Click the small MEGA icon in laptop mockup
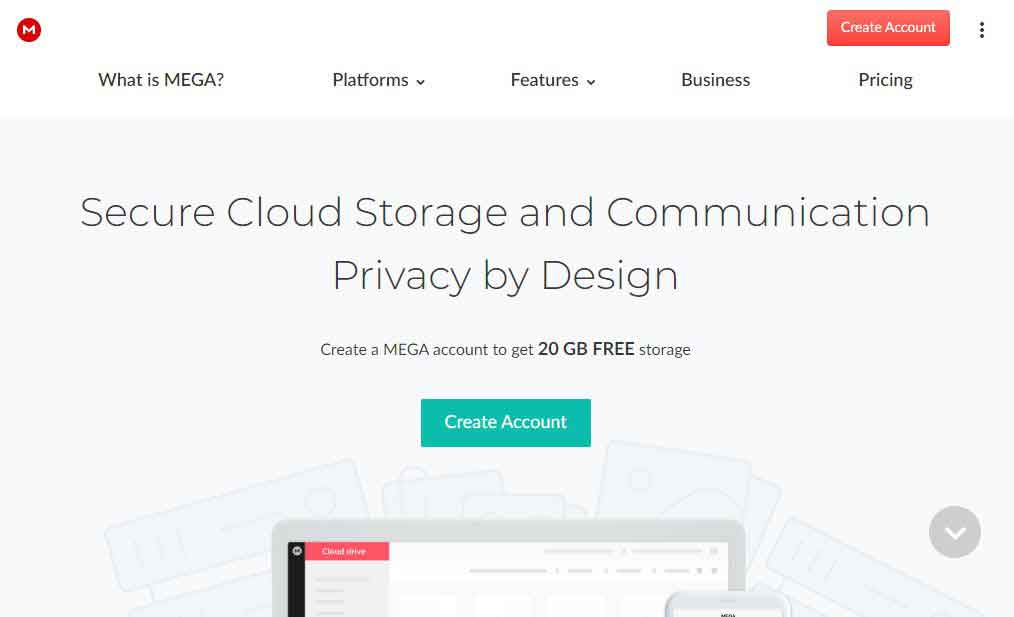 (x=297, y=551)
